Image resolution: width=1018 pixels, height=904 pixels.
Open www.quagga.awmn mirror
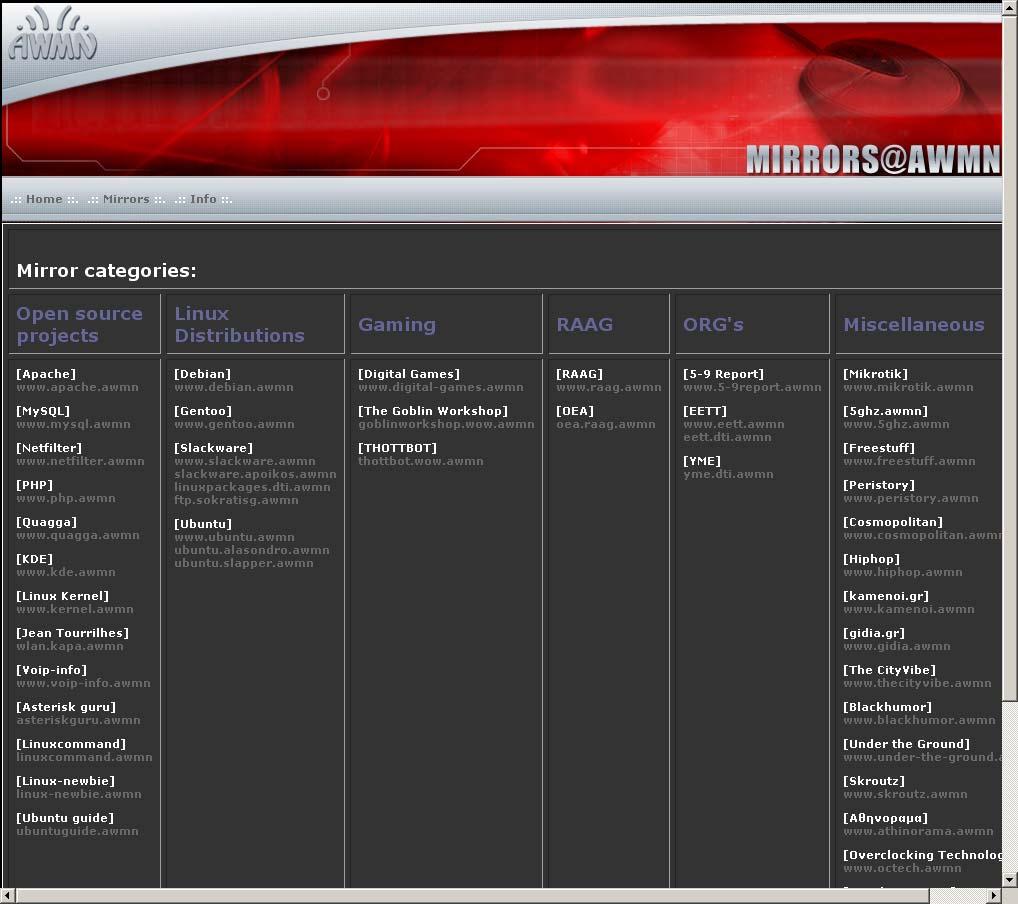tap(78, 535)
